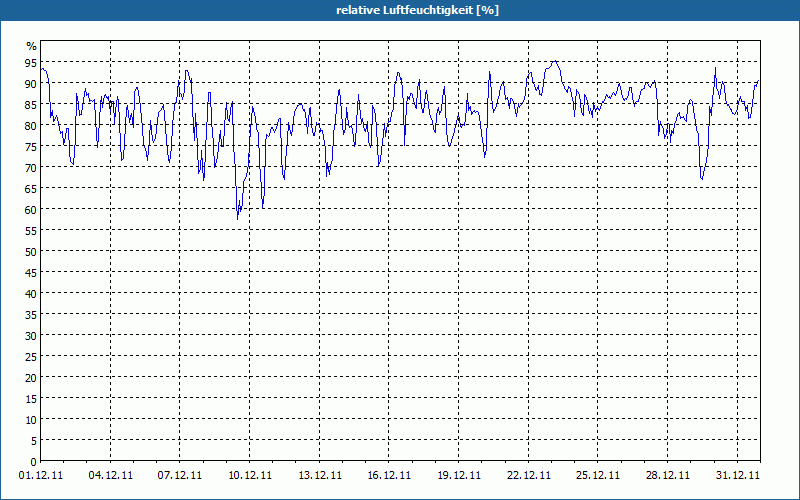Click the 95 y-axis value
The height and width of the screenshot is (500, 800).
[31, 63]
